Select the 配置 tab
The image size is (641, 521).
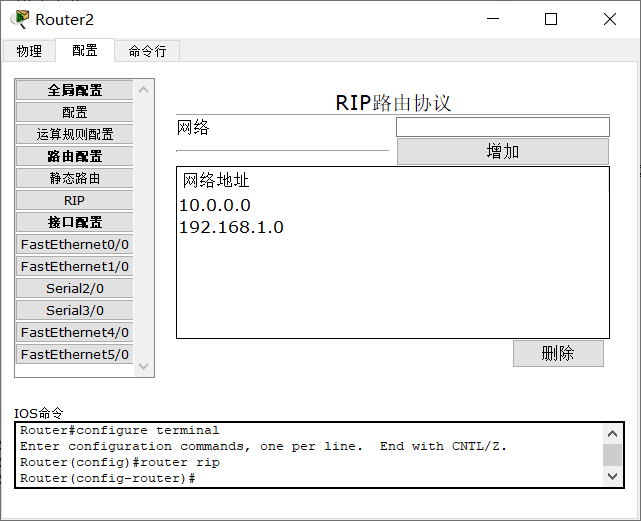pyautogui.click(x=85, y=51)
